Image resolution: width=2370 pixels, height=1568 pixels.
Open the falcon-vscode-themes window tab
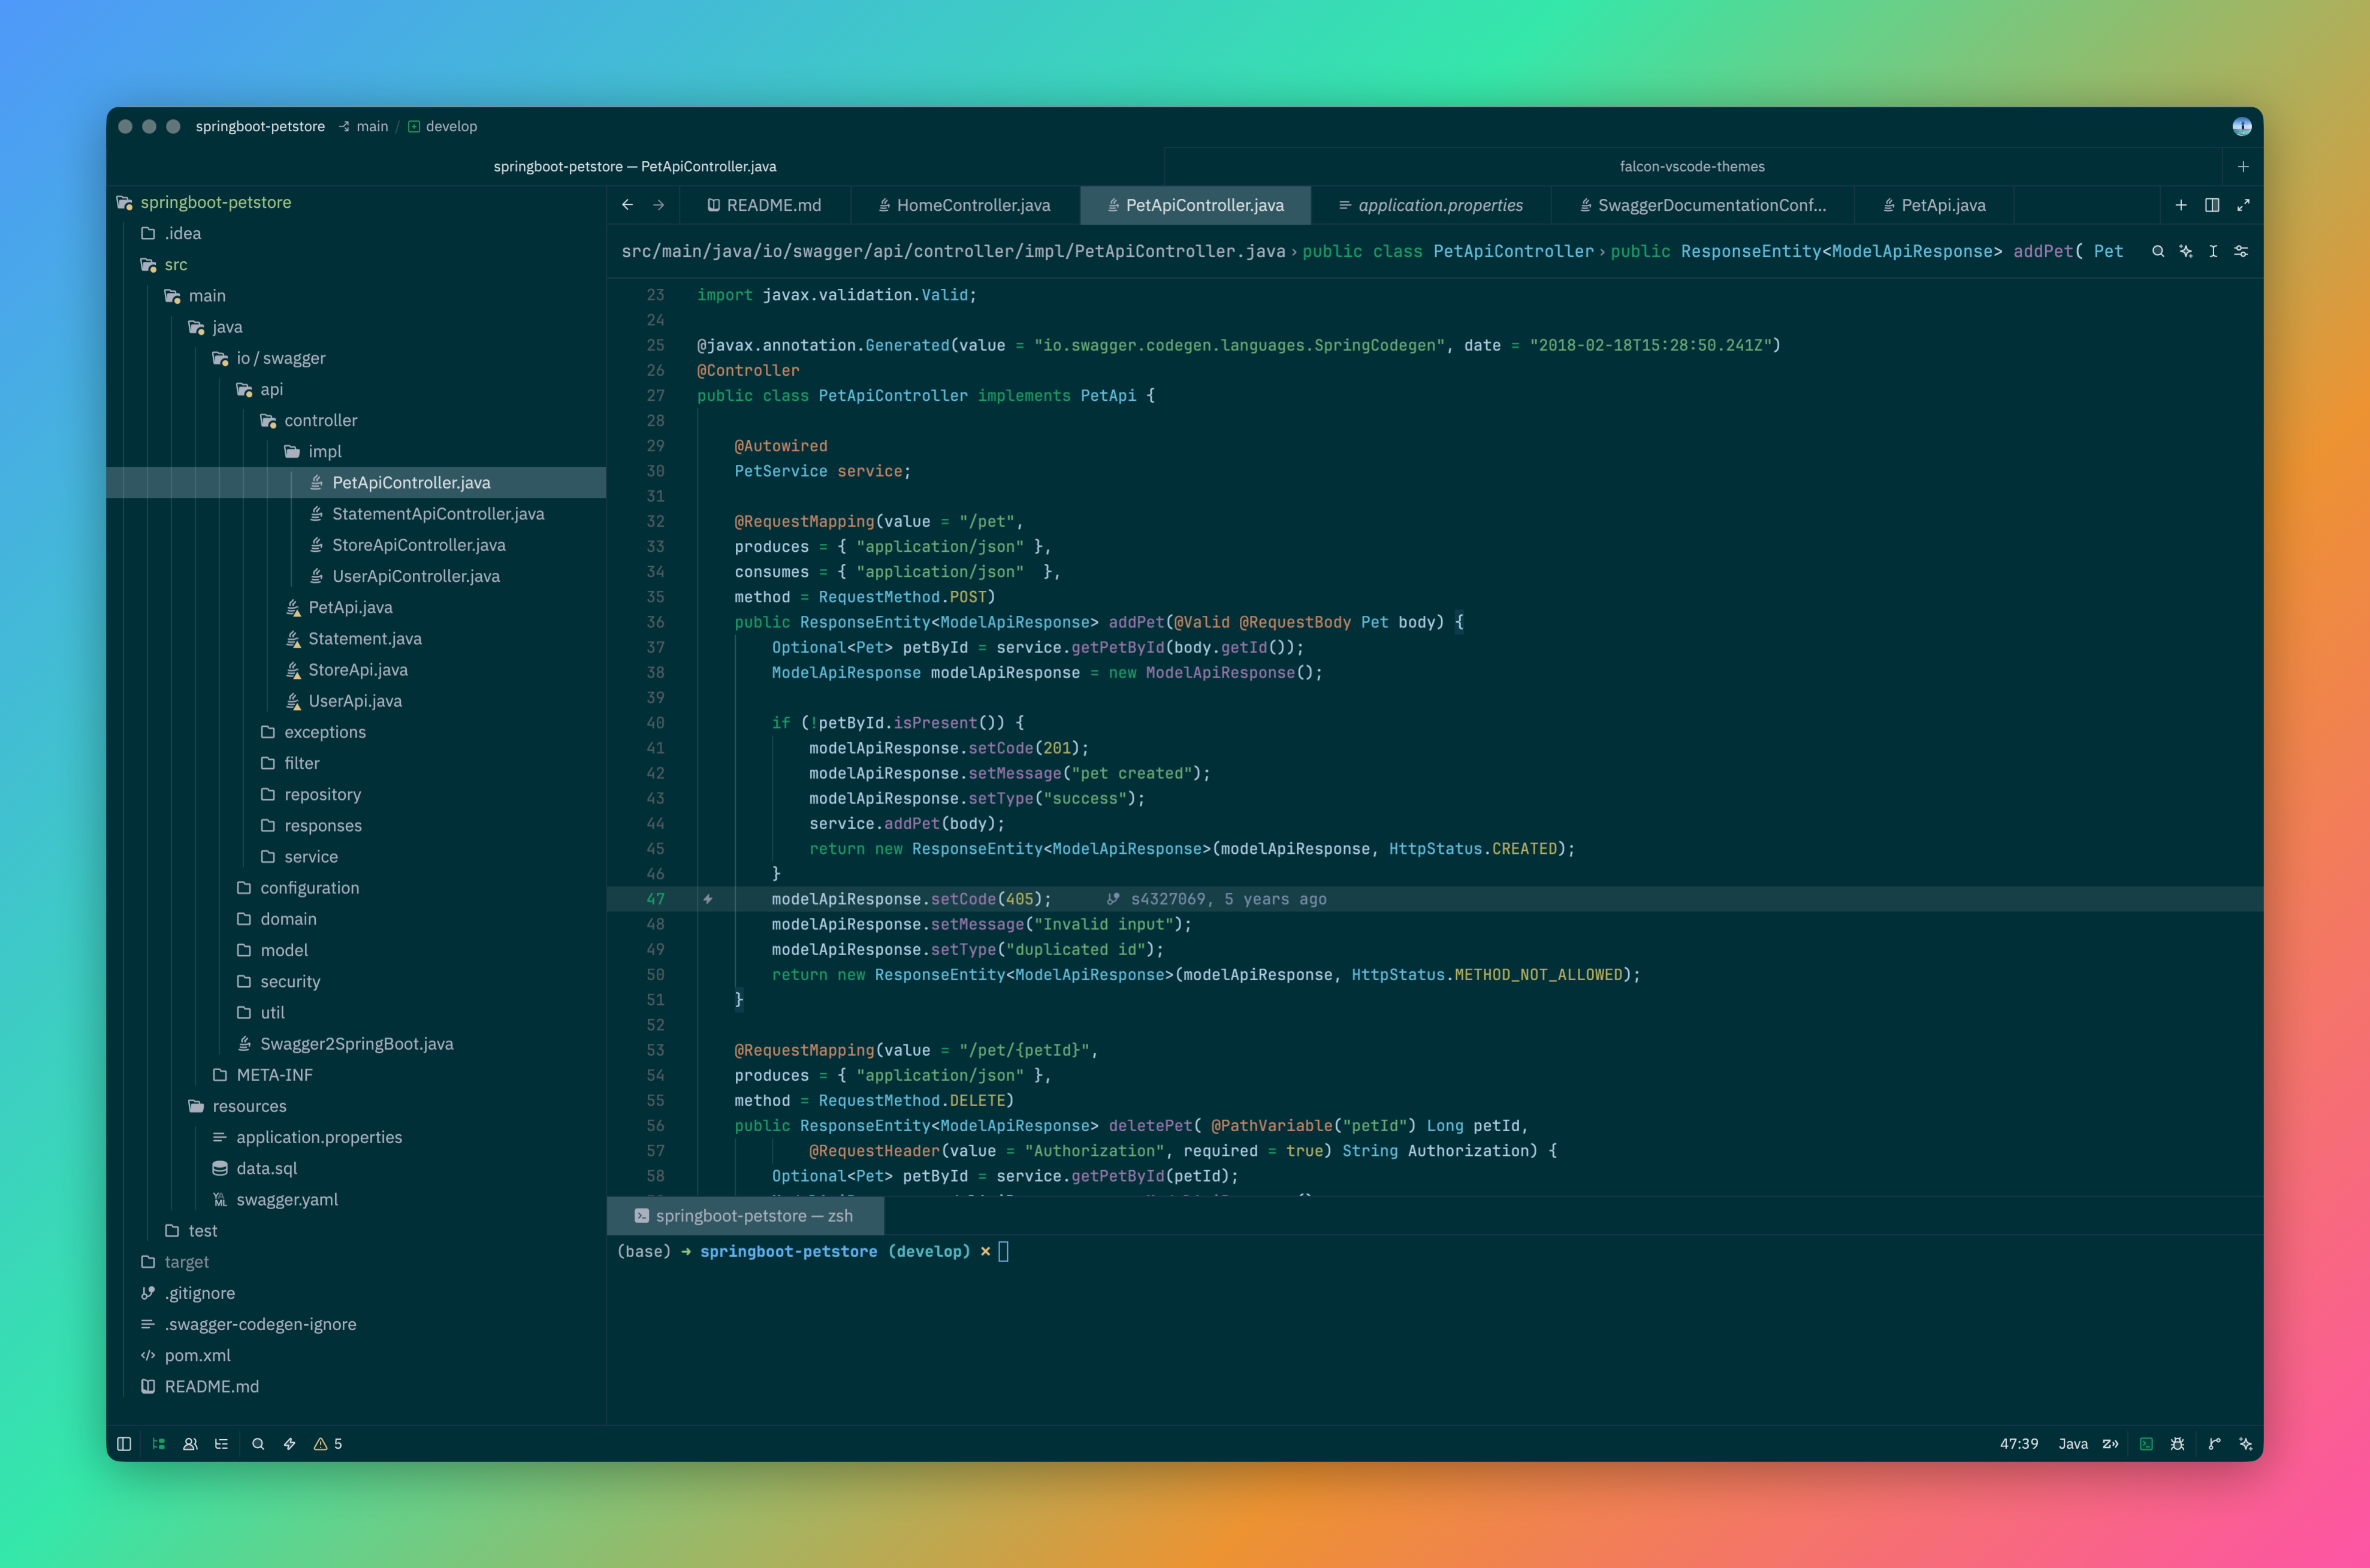click(x=1692, y=166)
